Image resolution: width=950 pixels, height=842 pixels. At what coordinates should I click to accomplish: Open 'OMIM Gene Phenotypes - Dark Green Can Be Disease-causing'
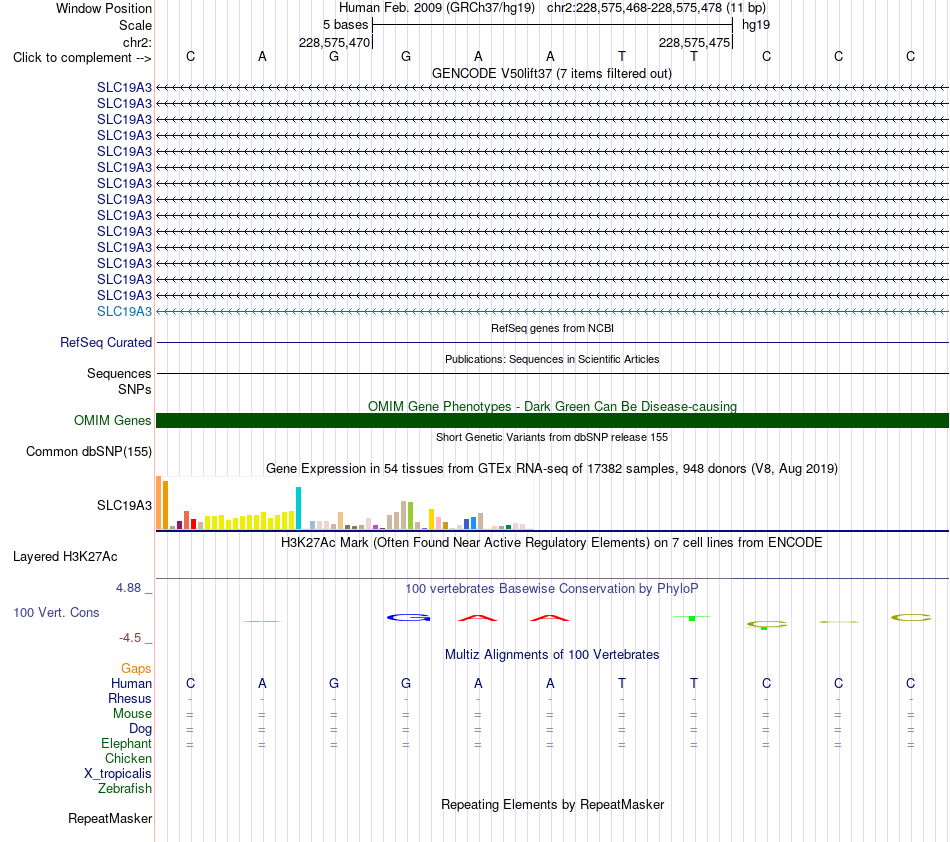(552, 406)
